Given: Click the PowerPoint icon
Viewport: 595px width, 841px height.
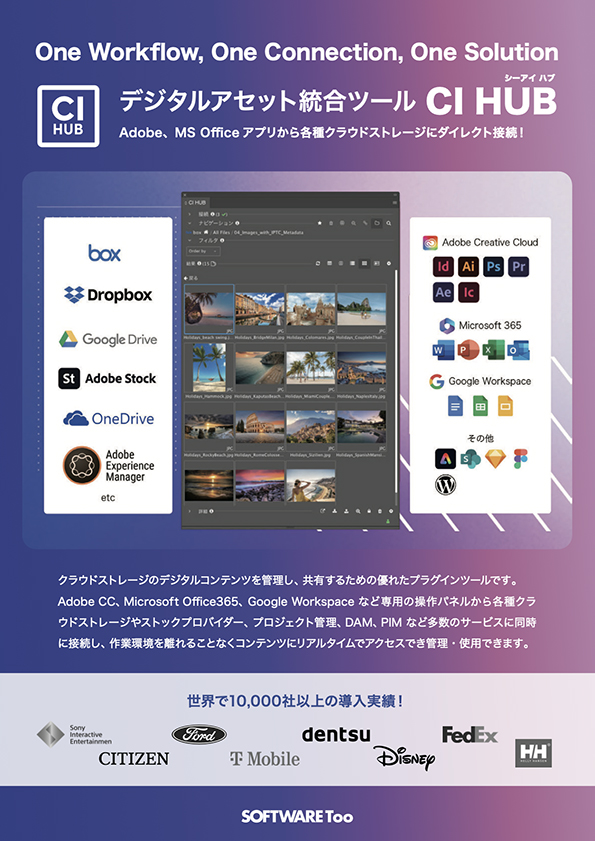Looking at the screenshot, I should 468,350.
